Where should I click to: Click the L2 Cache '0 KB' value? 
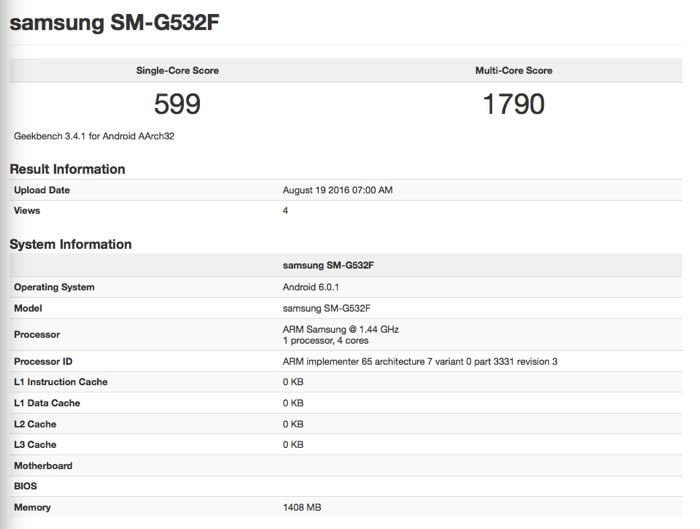[x=293, y=424]
